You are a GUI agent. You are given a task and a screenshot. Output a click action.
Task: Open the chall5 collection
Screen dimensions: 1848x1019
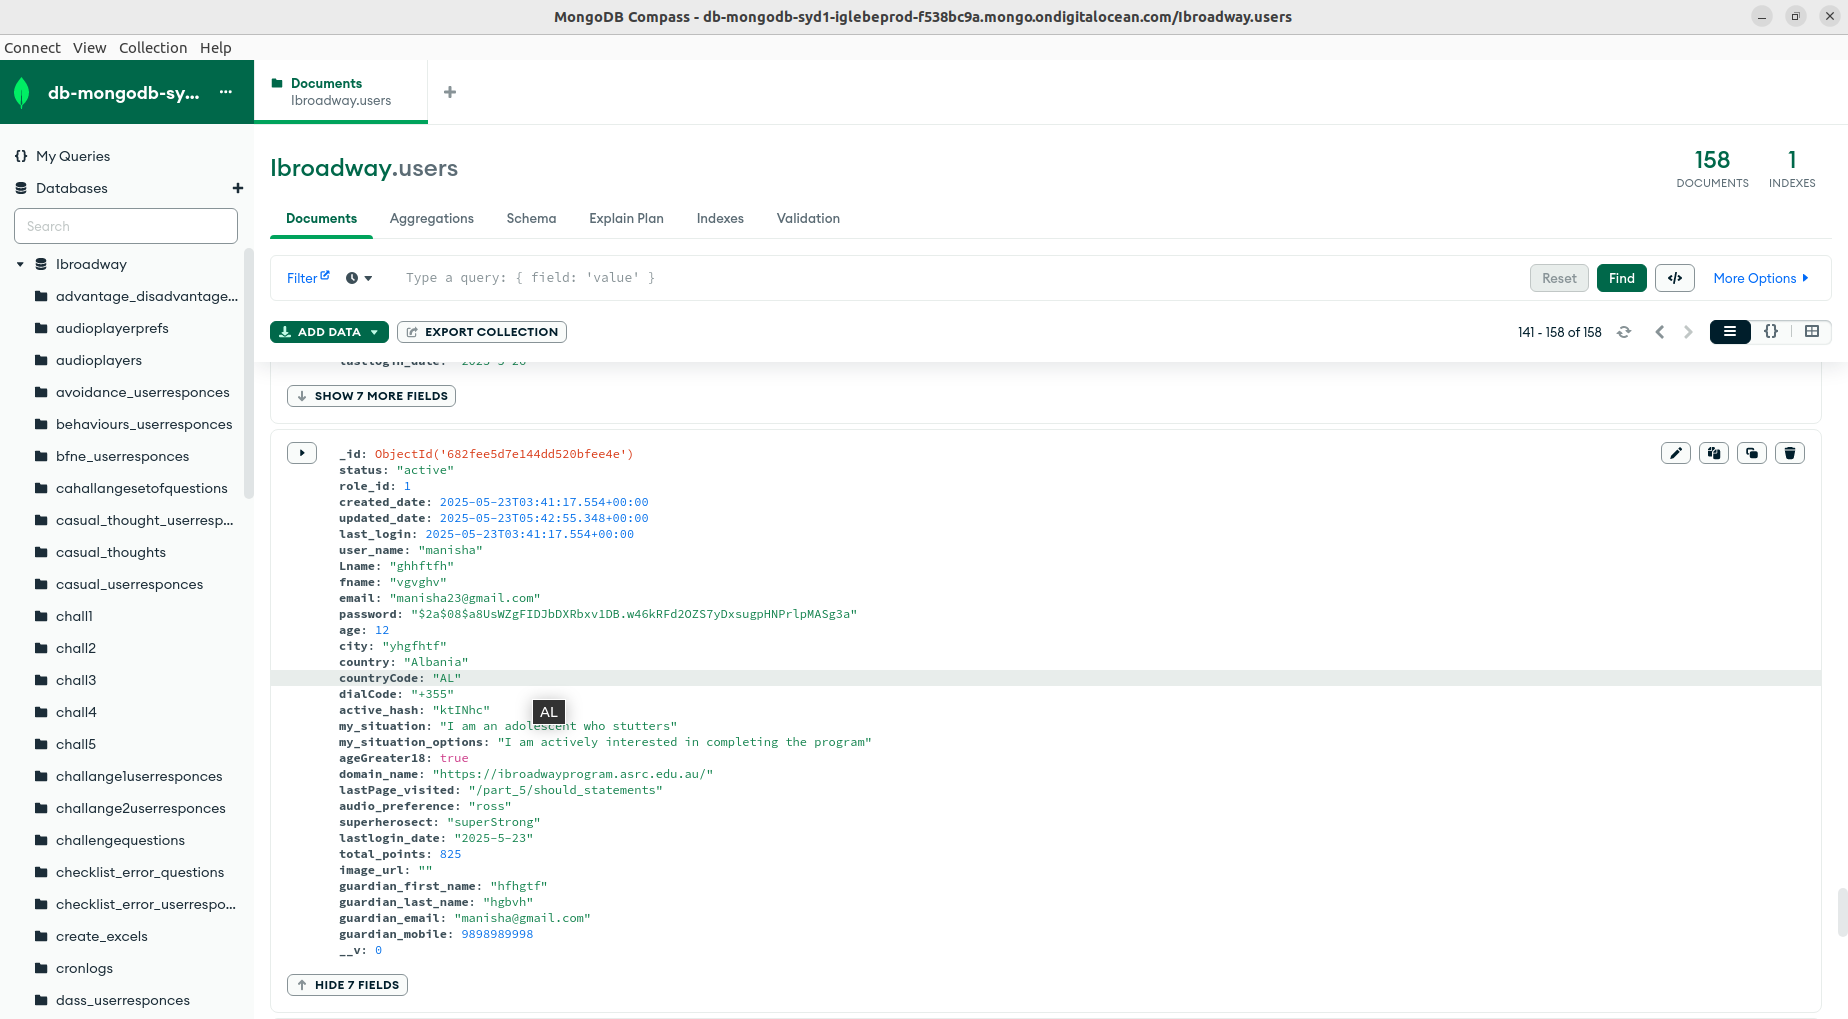click(76, 744)
